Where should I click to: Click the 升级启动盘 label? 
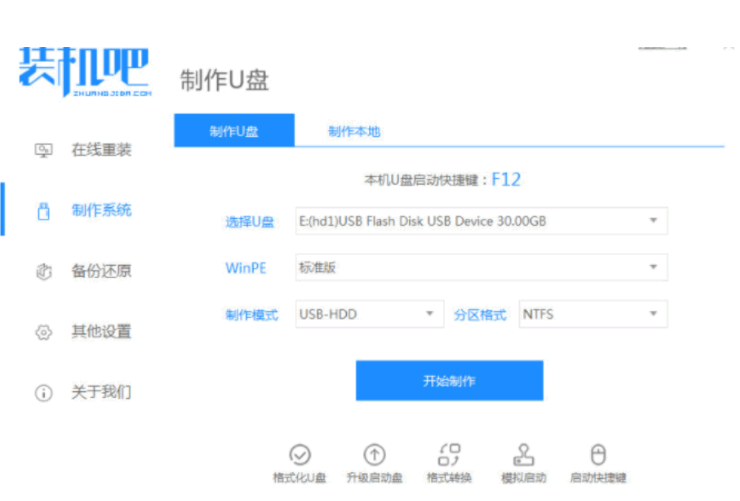[374, 478]
